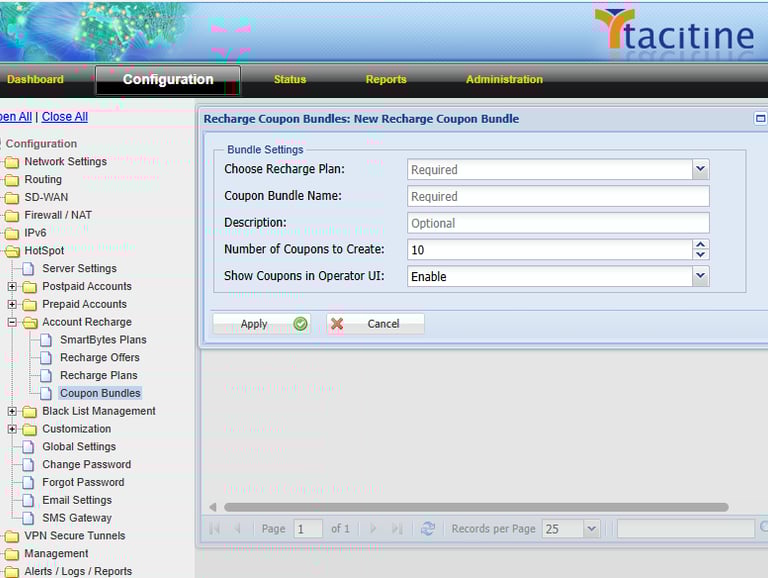Expand the Prepaid Accounts plus icon
Screen dimensions: 768x578
pos(12,305)
